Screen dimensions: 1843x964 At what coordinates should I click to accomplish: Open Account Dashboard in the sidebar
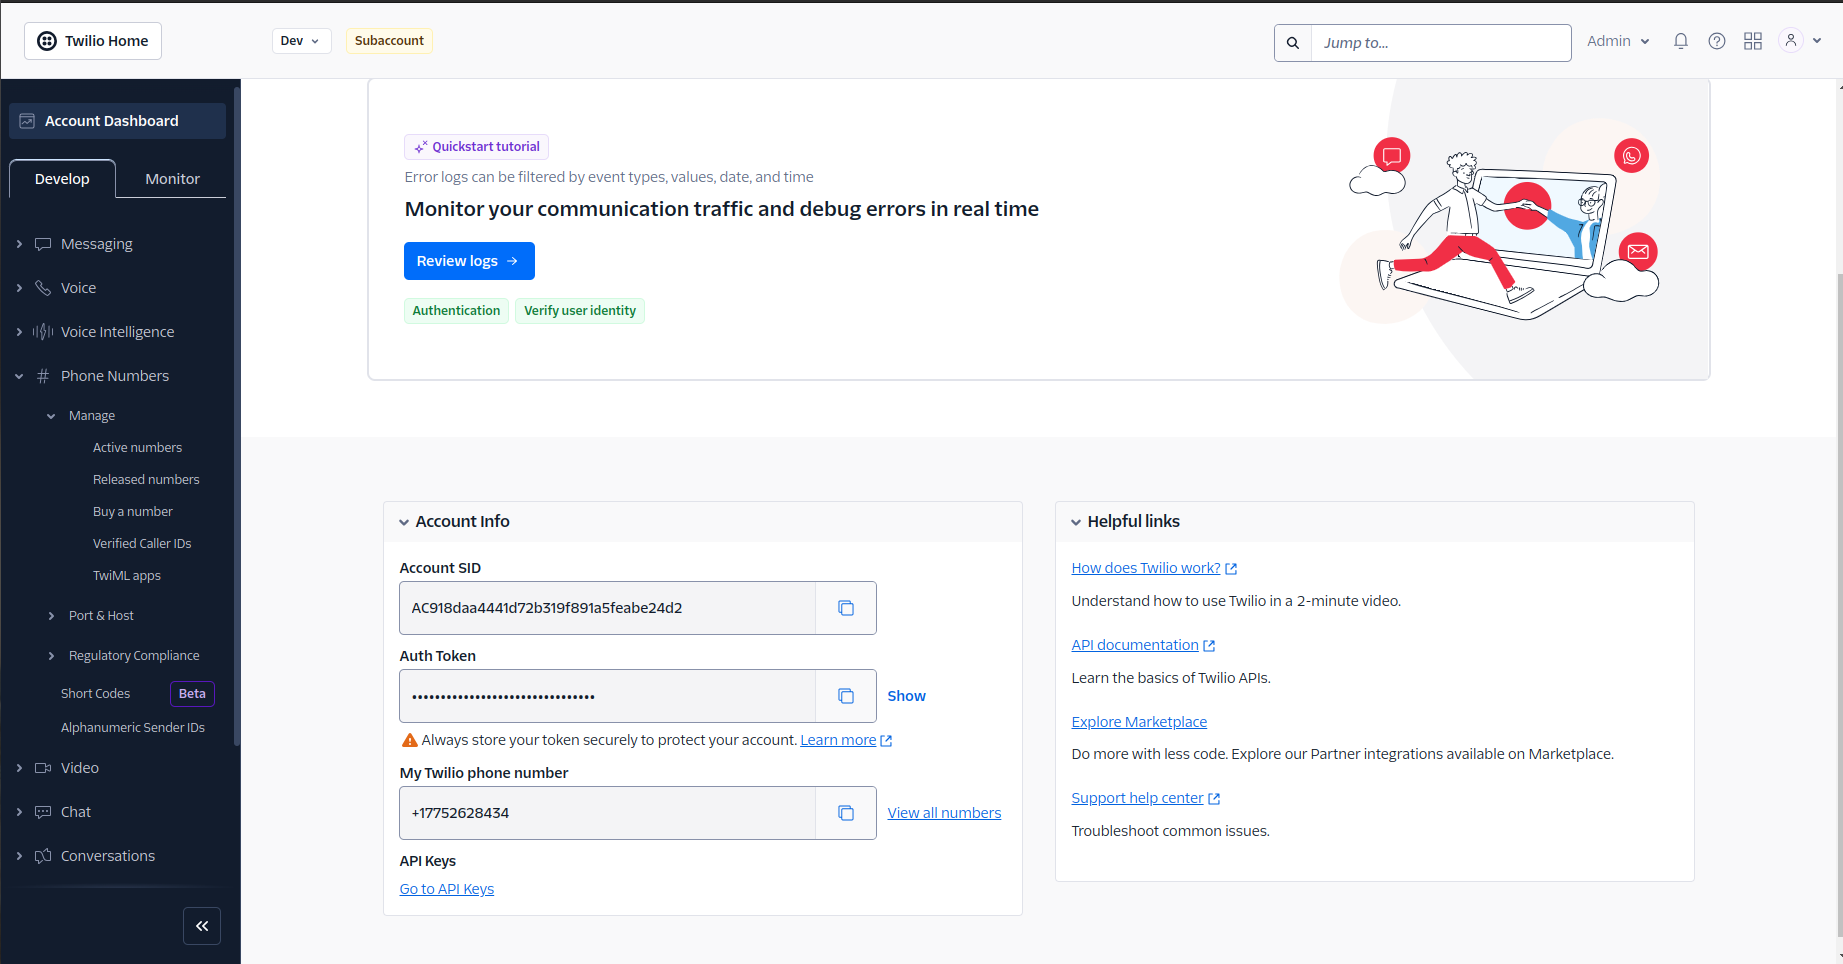(117, 121)
